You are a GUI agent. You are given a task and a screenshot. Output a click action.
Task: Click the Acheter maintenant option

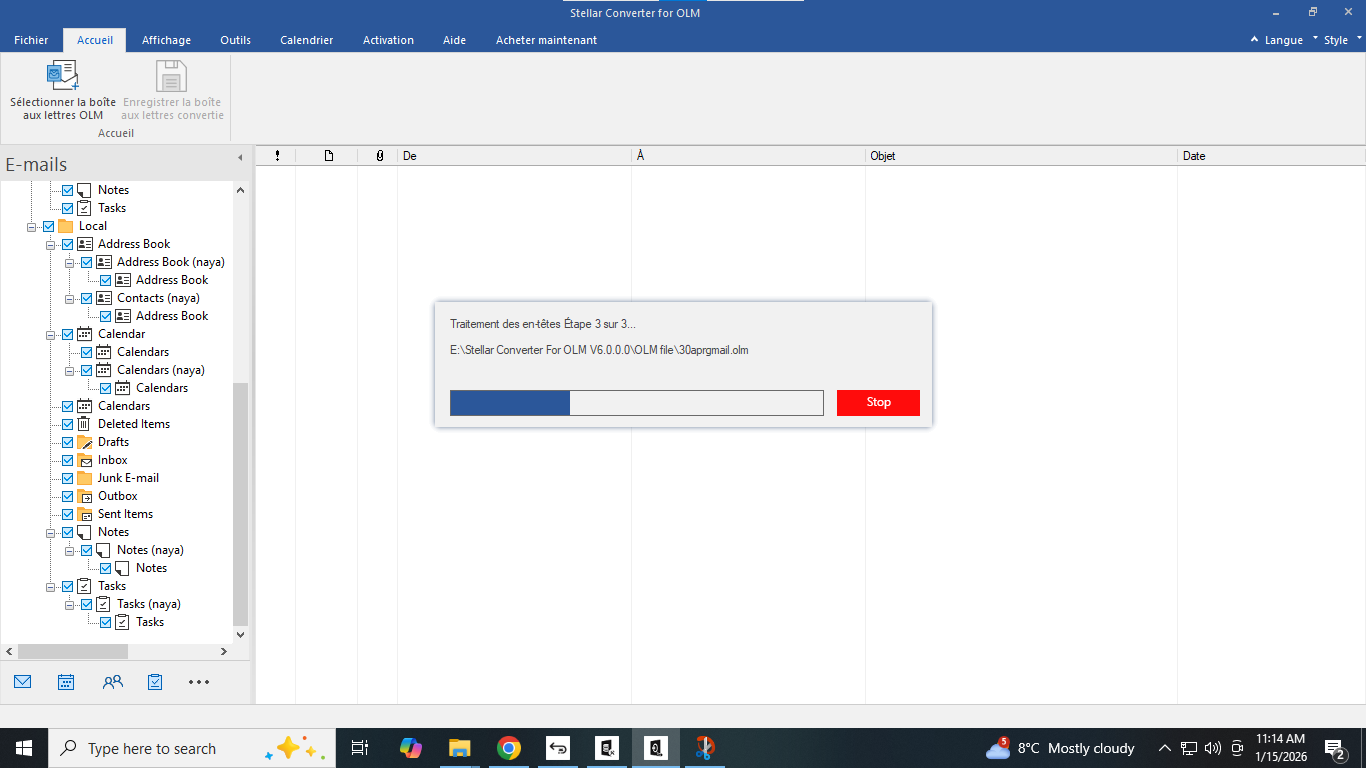(x=546, y=40)
